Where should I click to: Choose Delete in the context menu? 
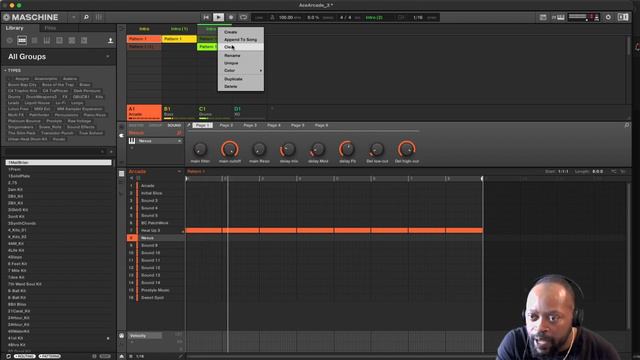click(x=240, y=87)
